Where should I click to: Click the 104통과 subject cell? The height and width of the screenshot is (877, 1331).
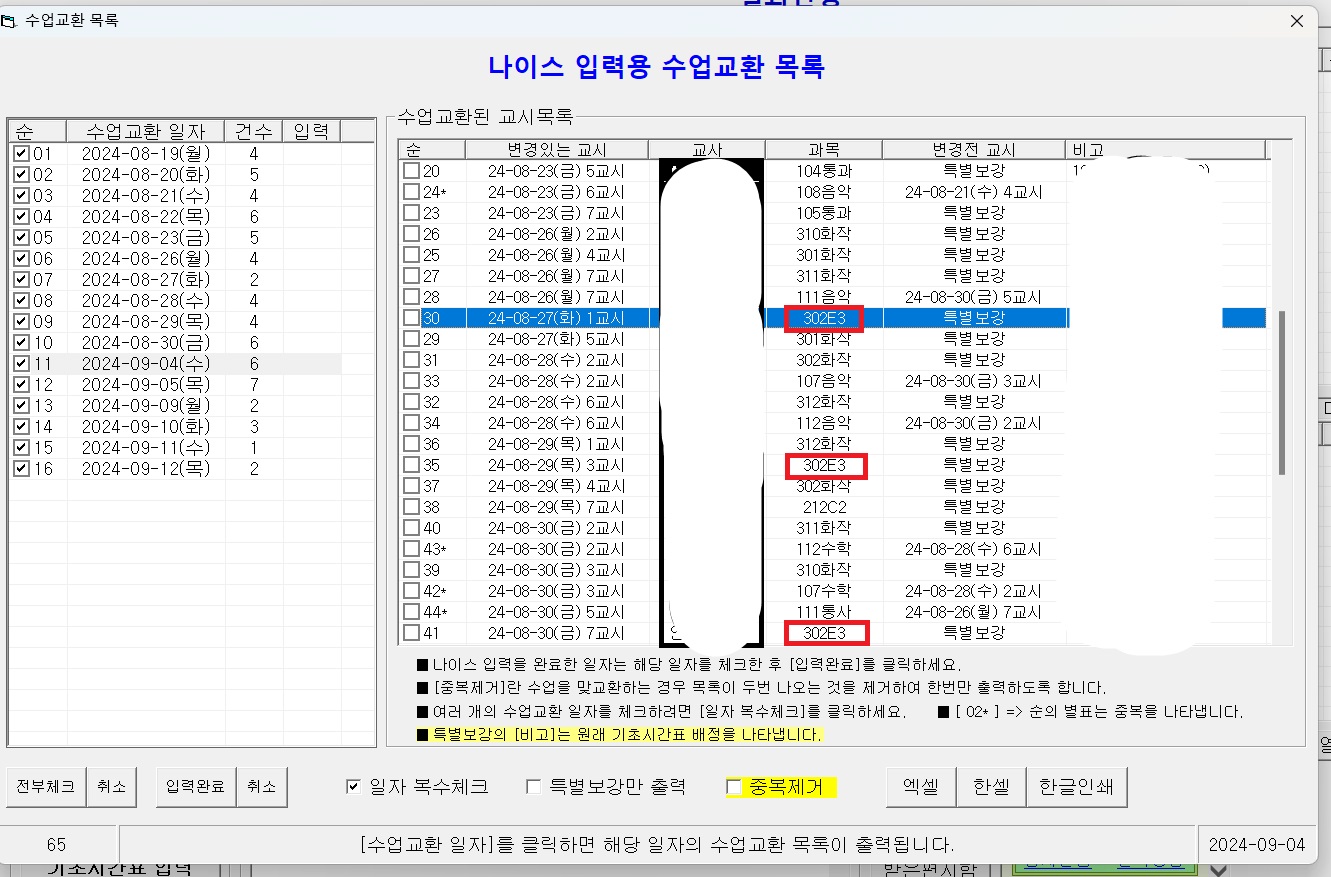(824, 171)
